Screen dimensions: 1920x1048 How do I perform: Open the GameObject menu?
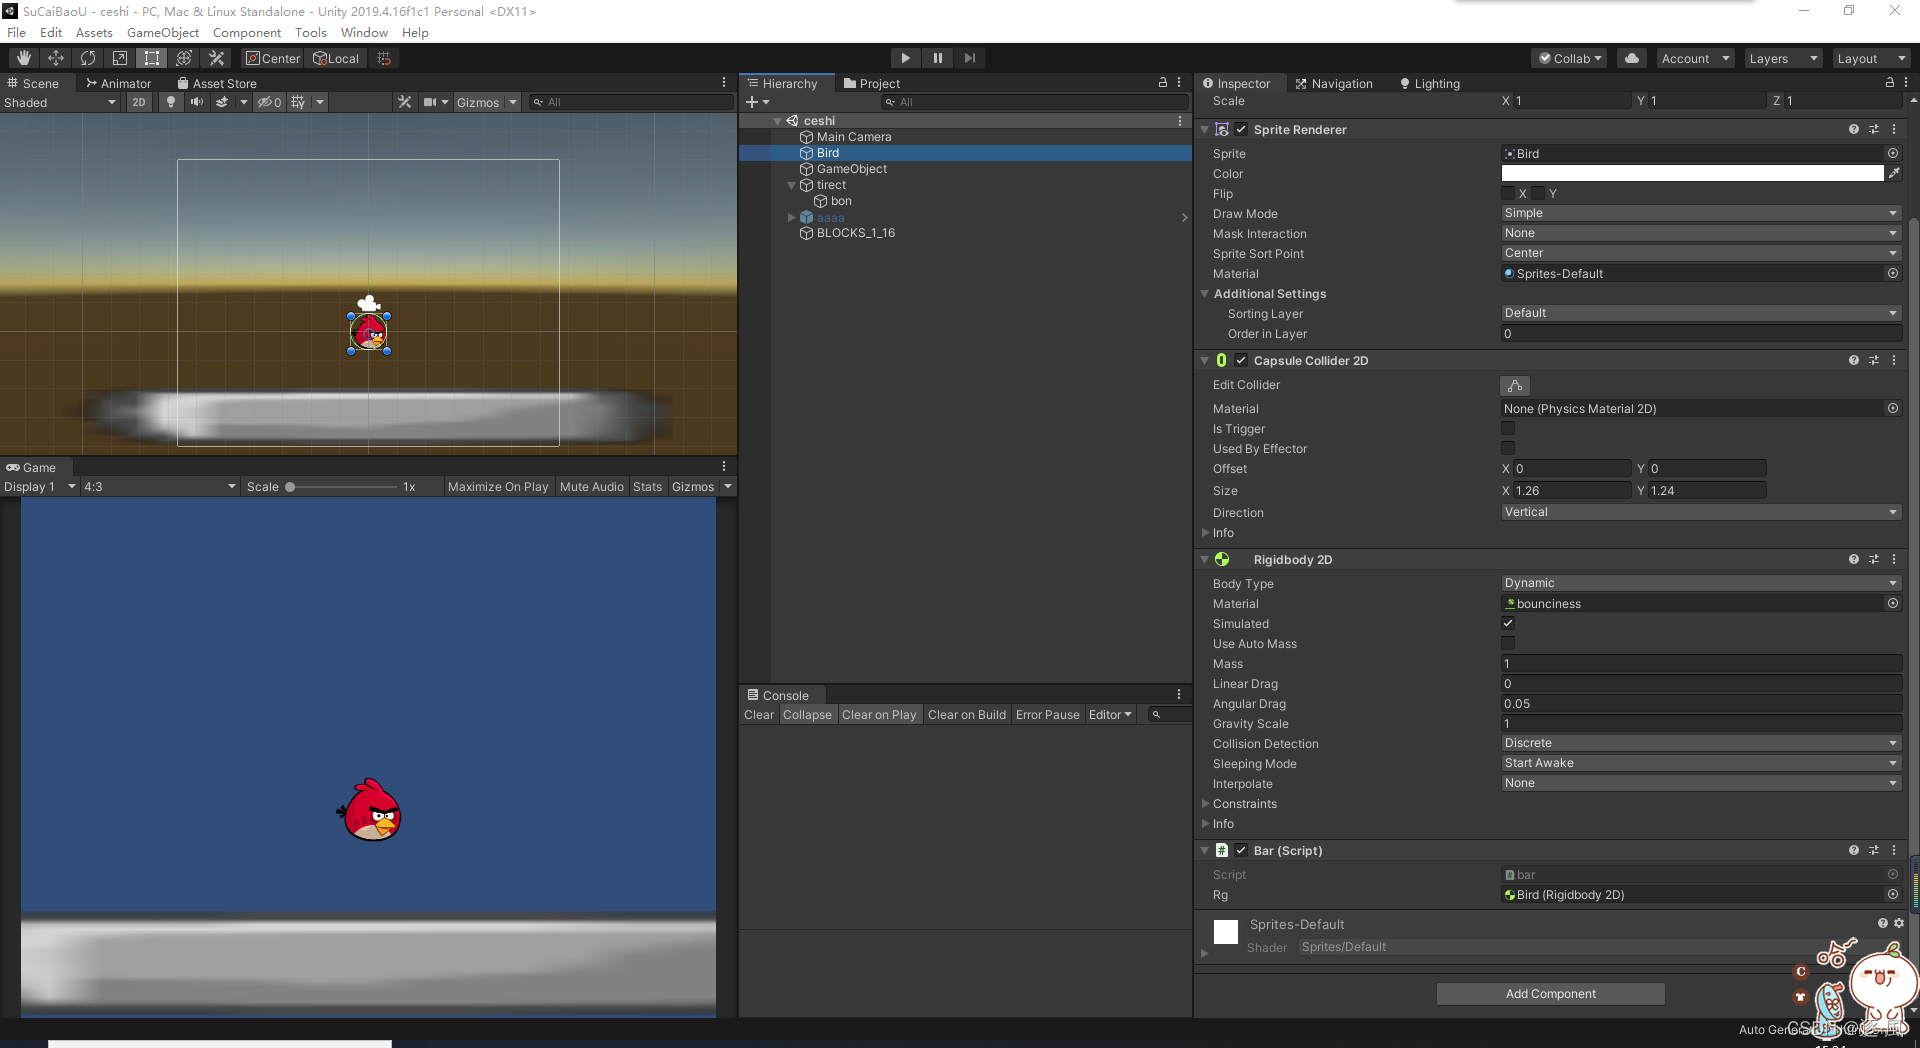(163, 32)
